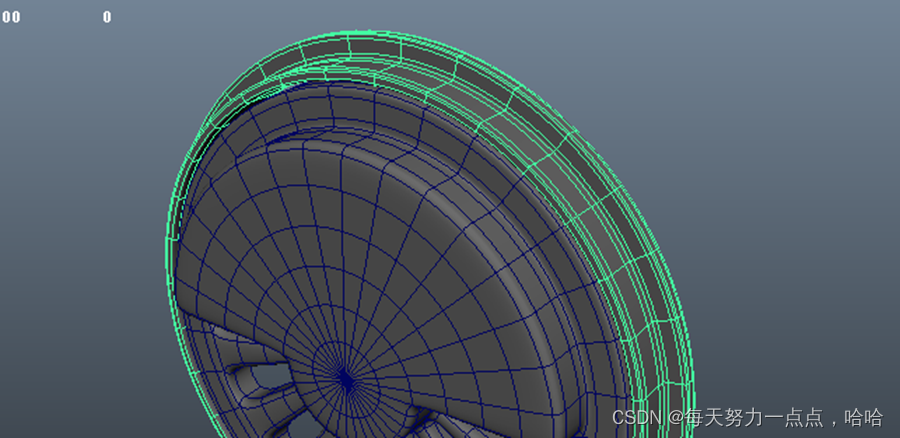Click the center pole vertex of wheel hub

tap(346, 379)
